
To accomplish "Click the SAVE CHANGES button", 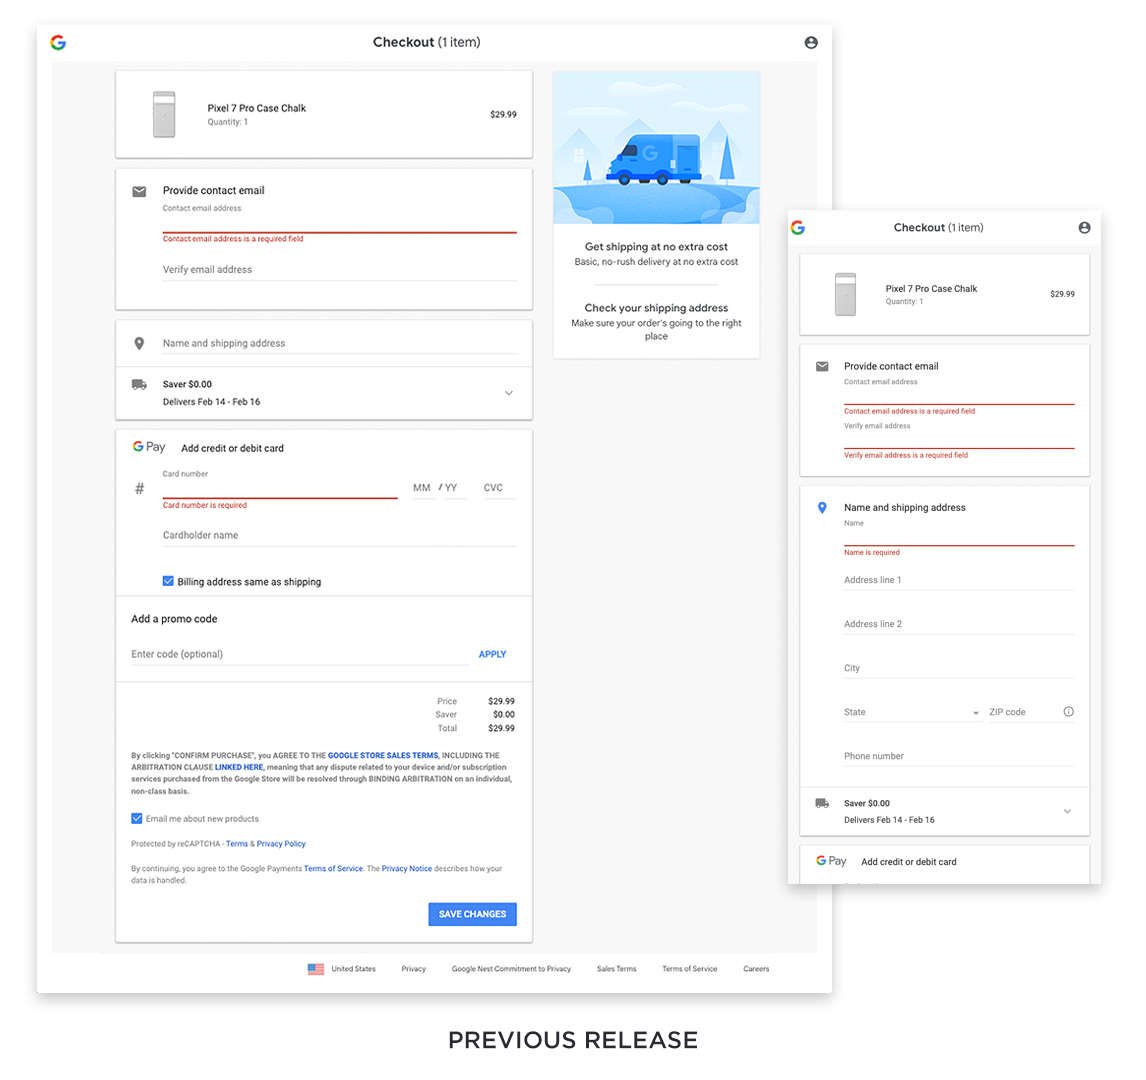I will pos(472,914).
